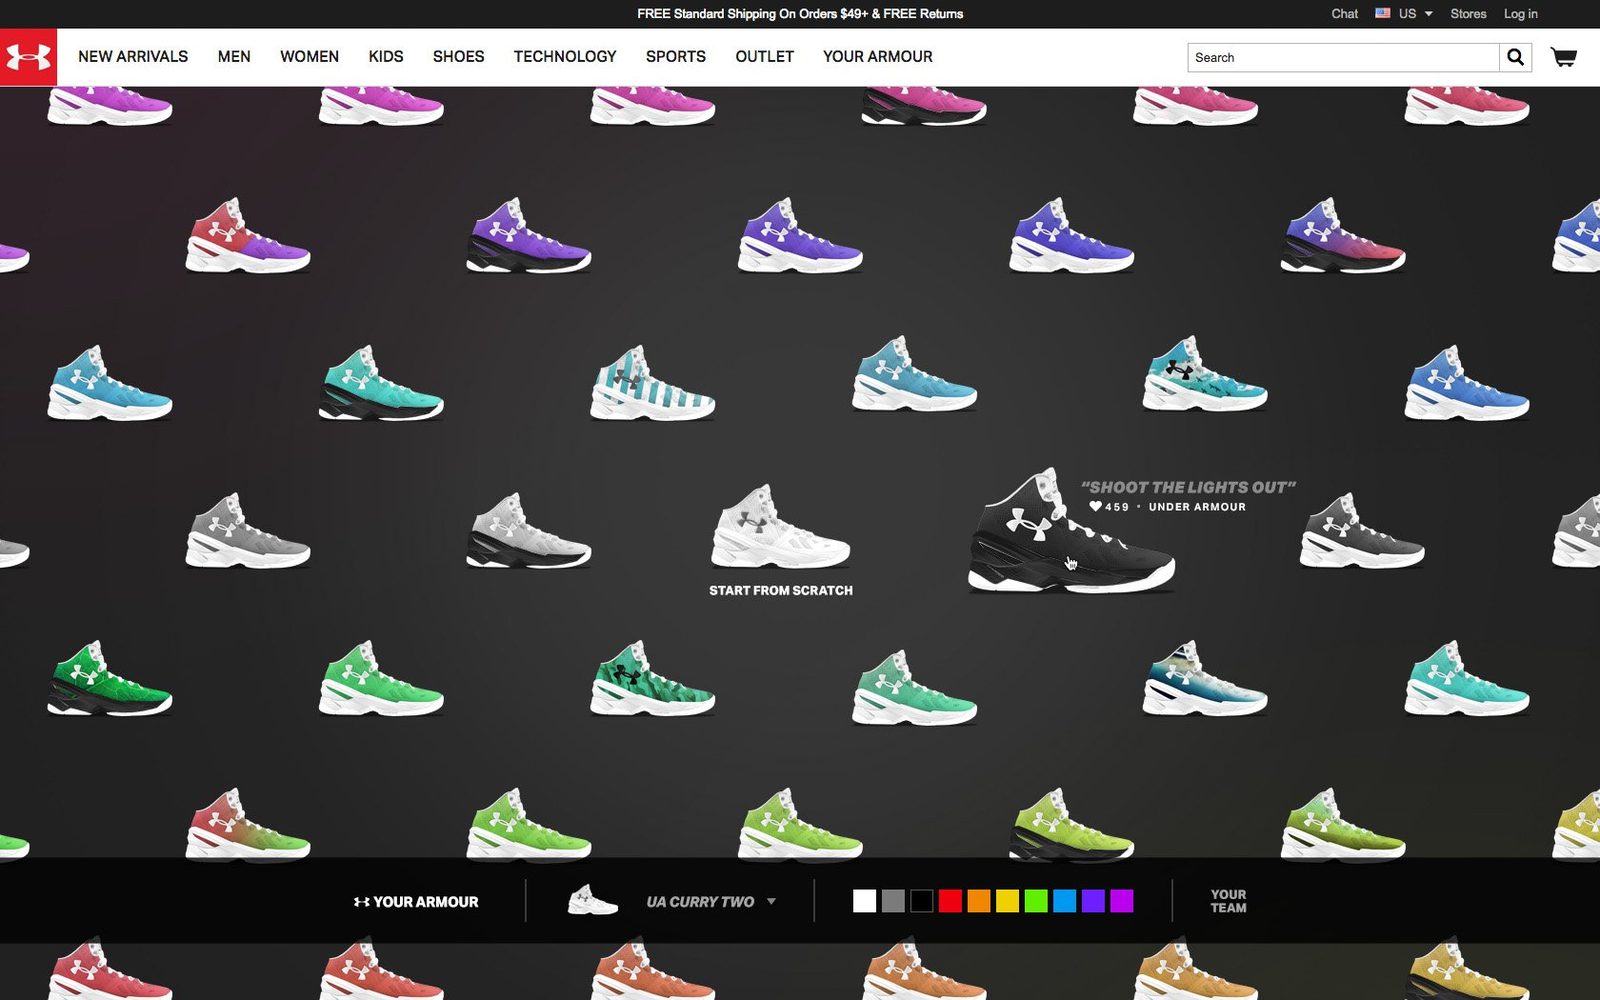
Task: Select the green camo shoe with black logo
Action: (x=652, y=678)
